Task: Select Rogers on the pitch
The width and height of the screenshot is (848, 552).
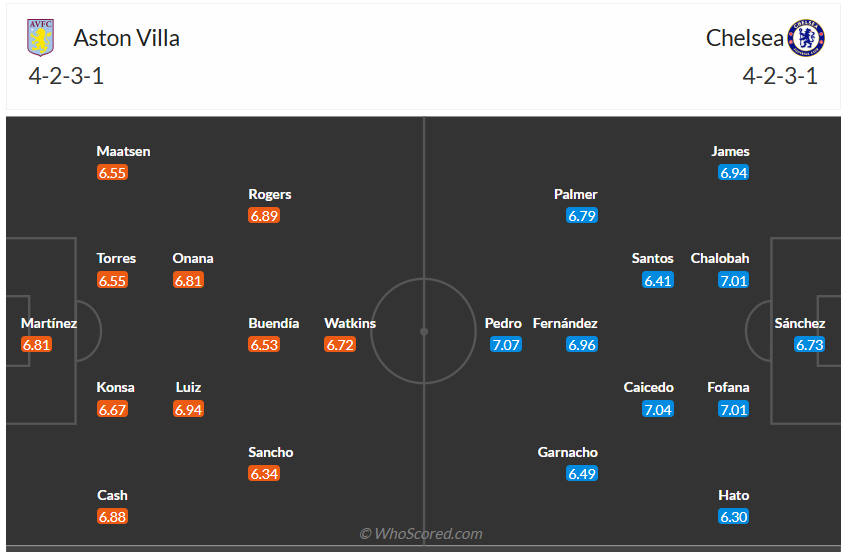Action: pos(270,194)
